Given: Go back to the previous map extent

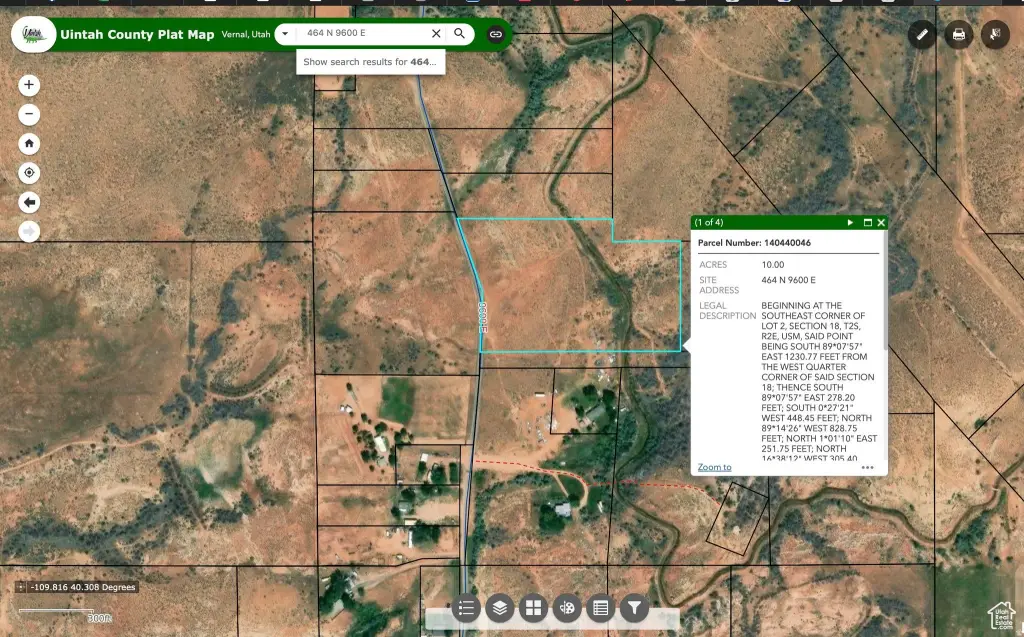Looking at the screenshot, I should coord(30,203).
